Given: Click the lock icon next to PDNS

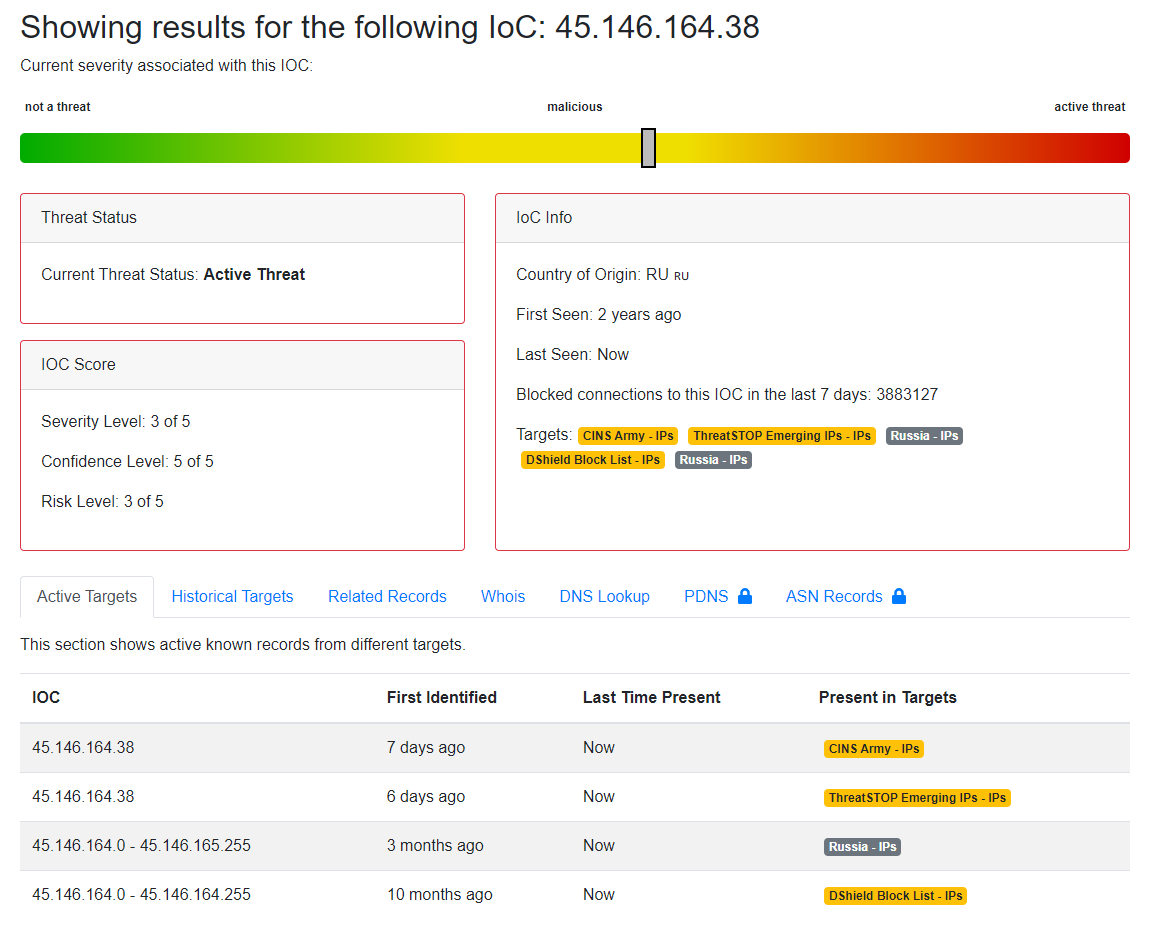Looking at the screenshot, I should click(x=744, y=596).
